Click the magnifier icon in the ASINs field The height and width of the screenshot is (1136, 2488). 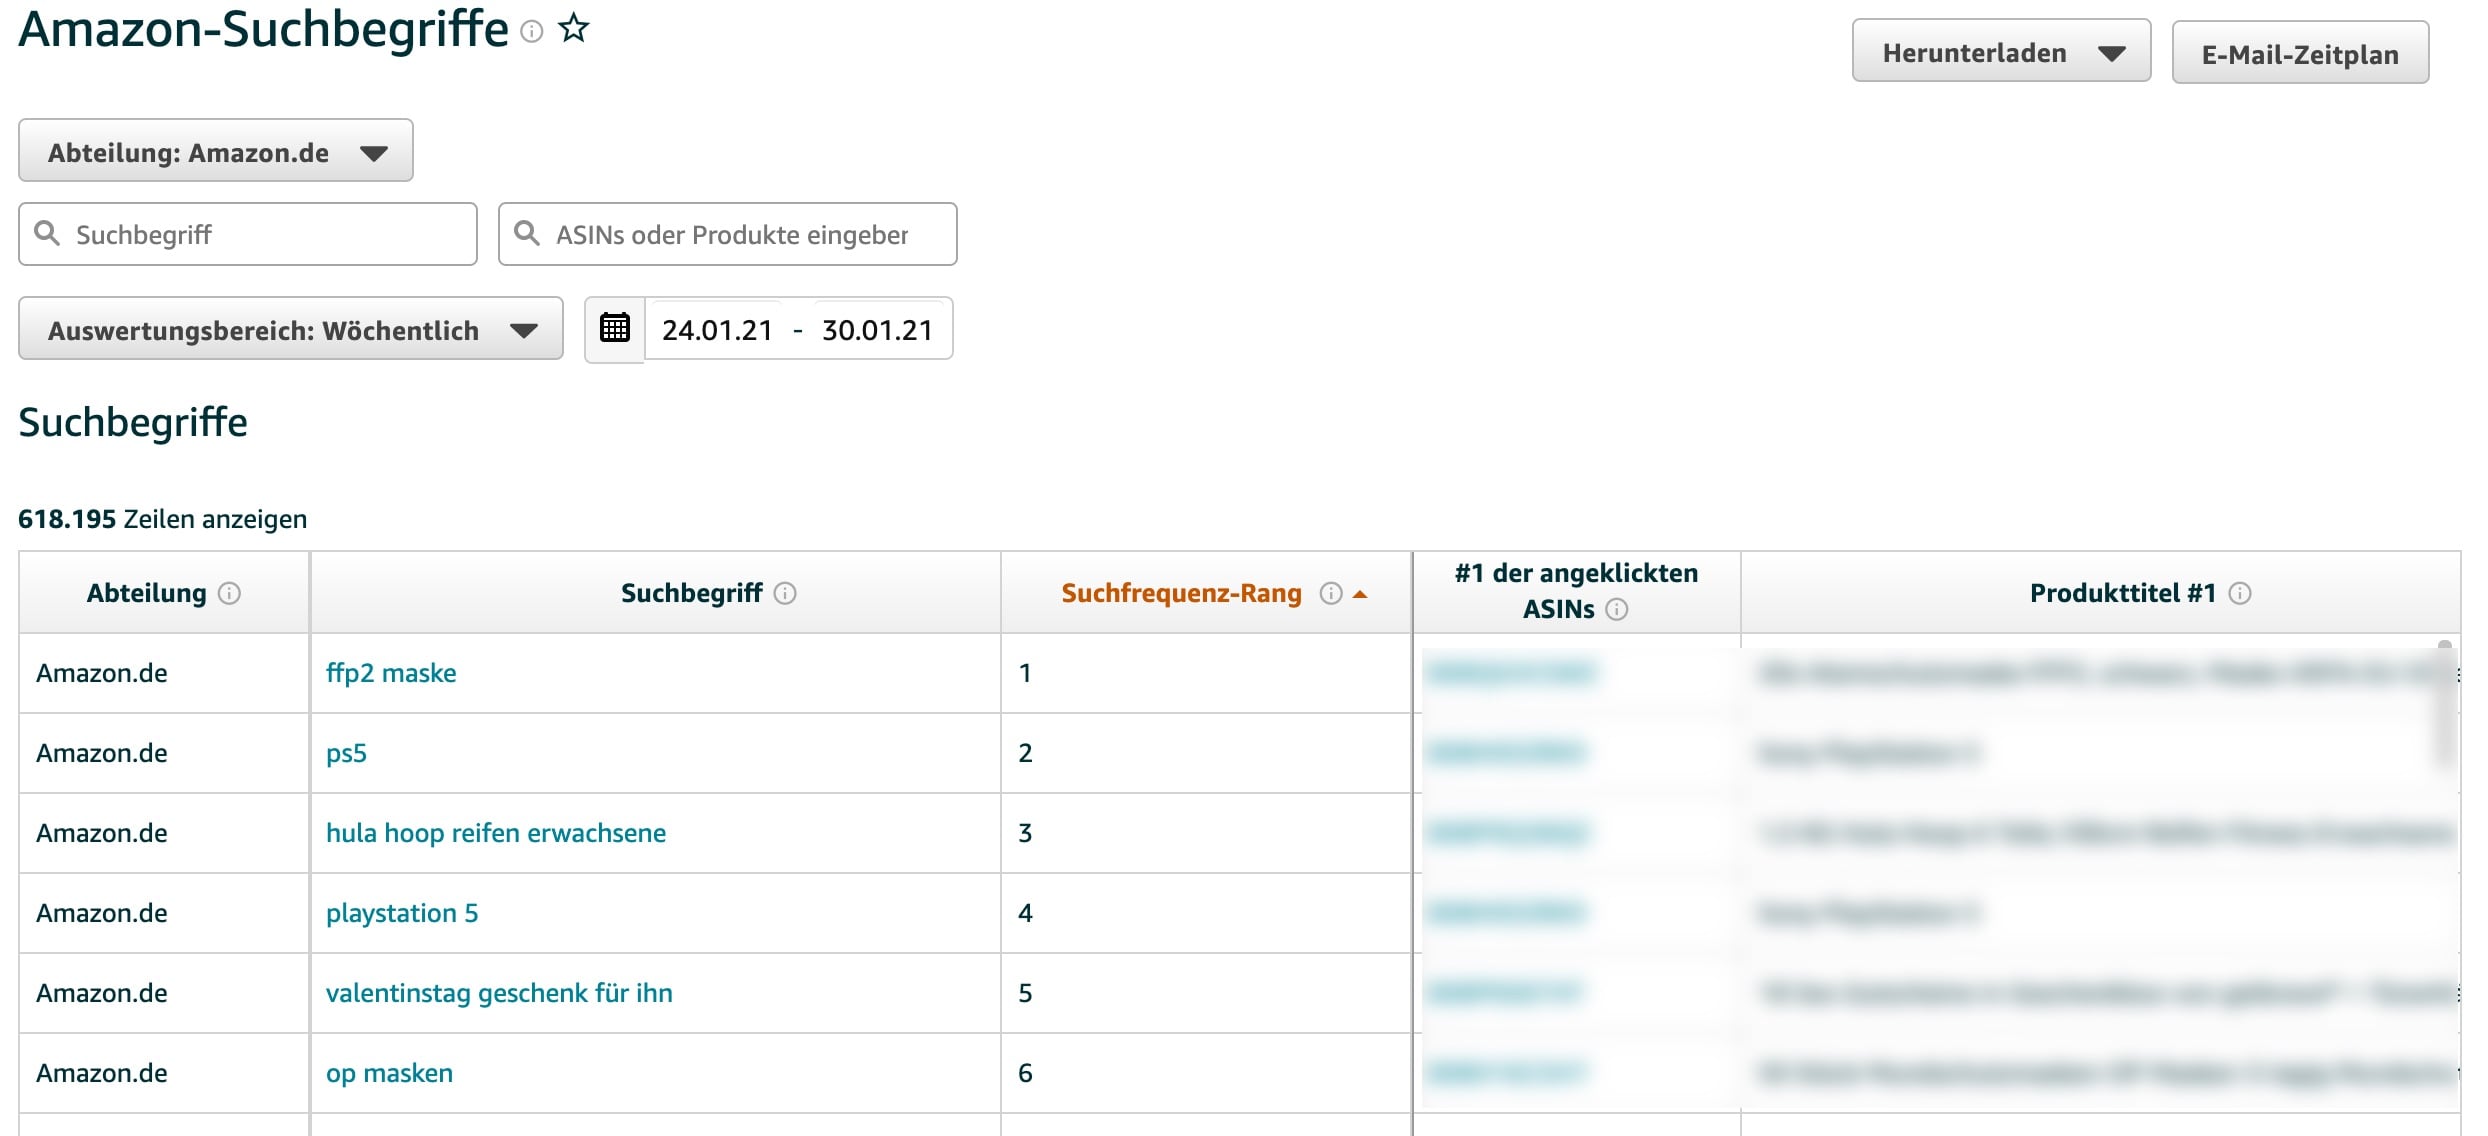pos(527,233)
